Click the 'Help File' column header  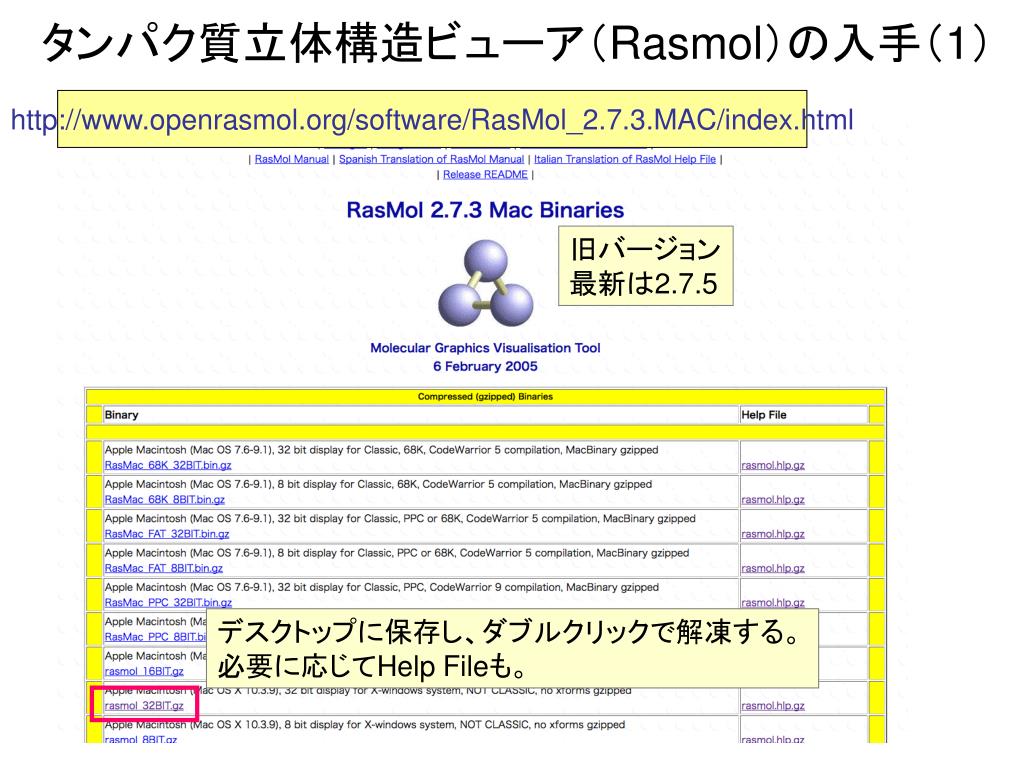tap(763, 415)
